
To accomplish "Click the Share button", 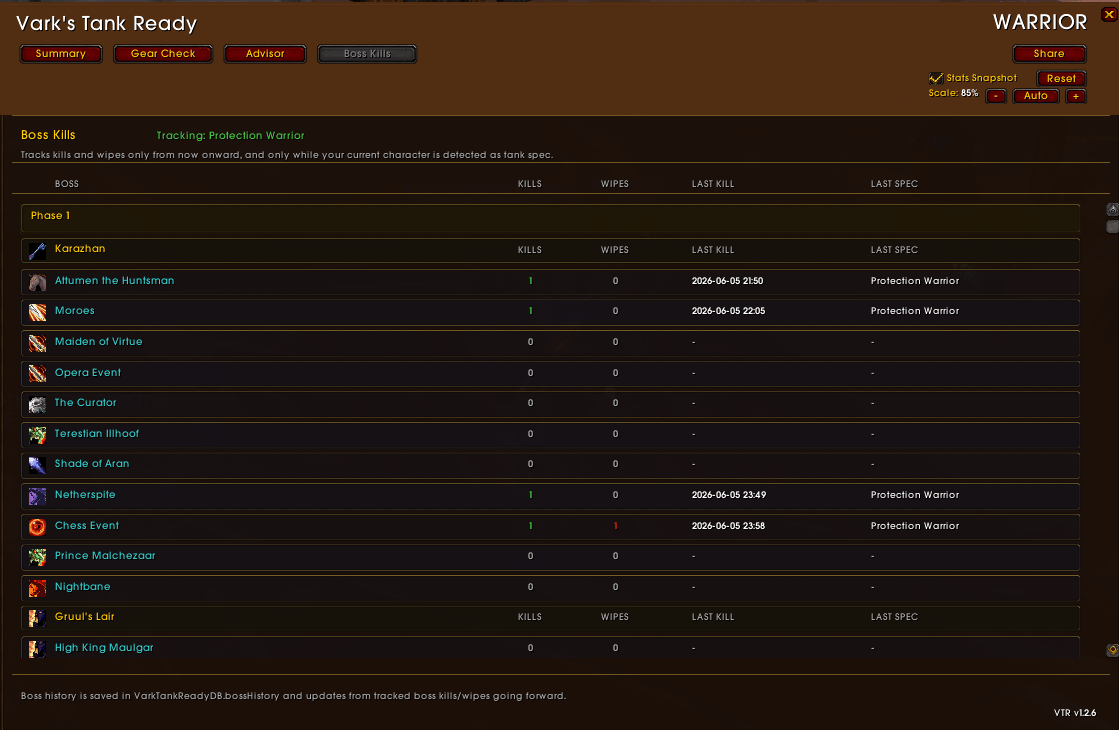I will point(1049,54).
